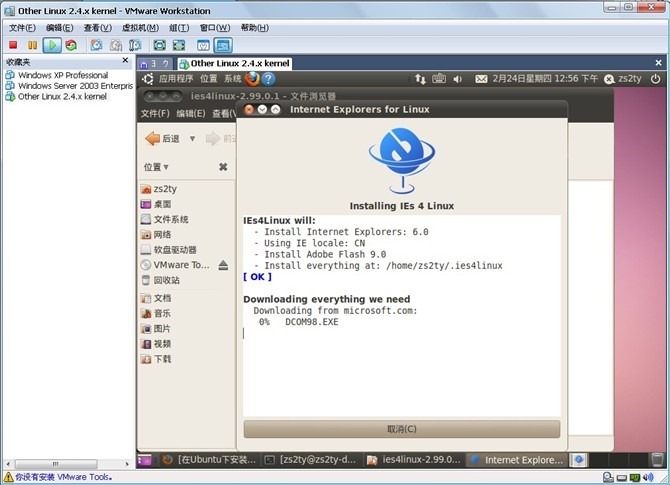Open the volume speaker indicator
Screen dimensions: 670x485
point(458,79)
